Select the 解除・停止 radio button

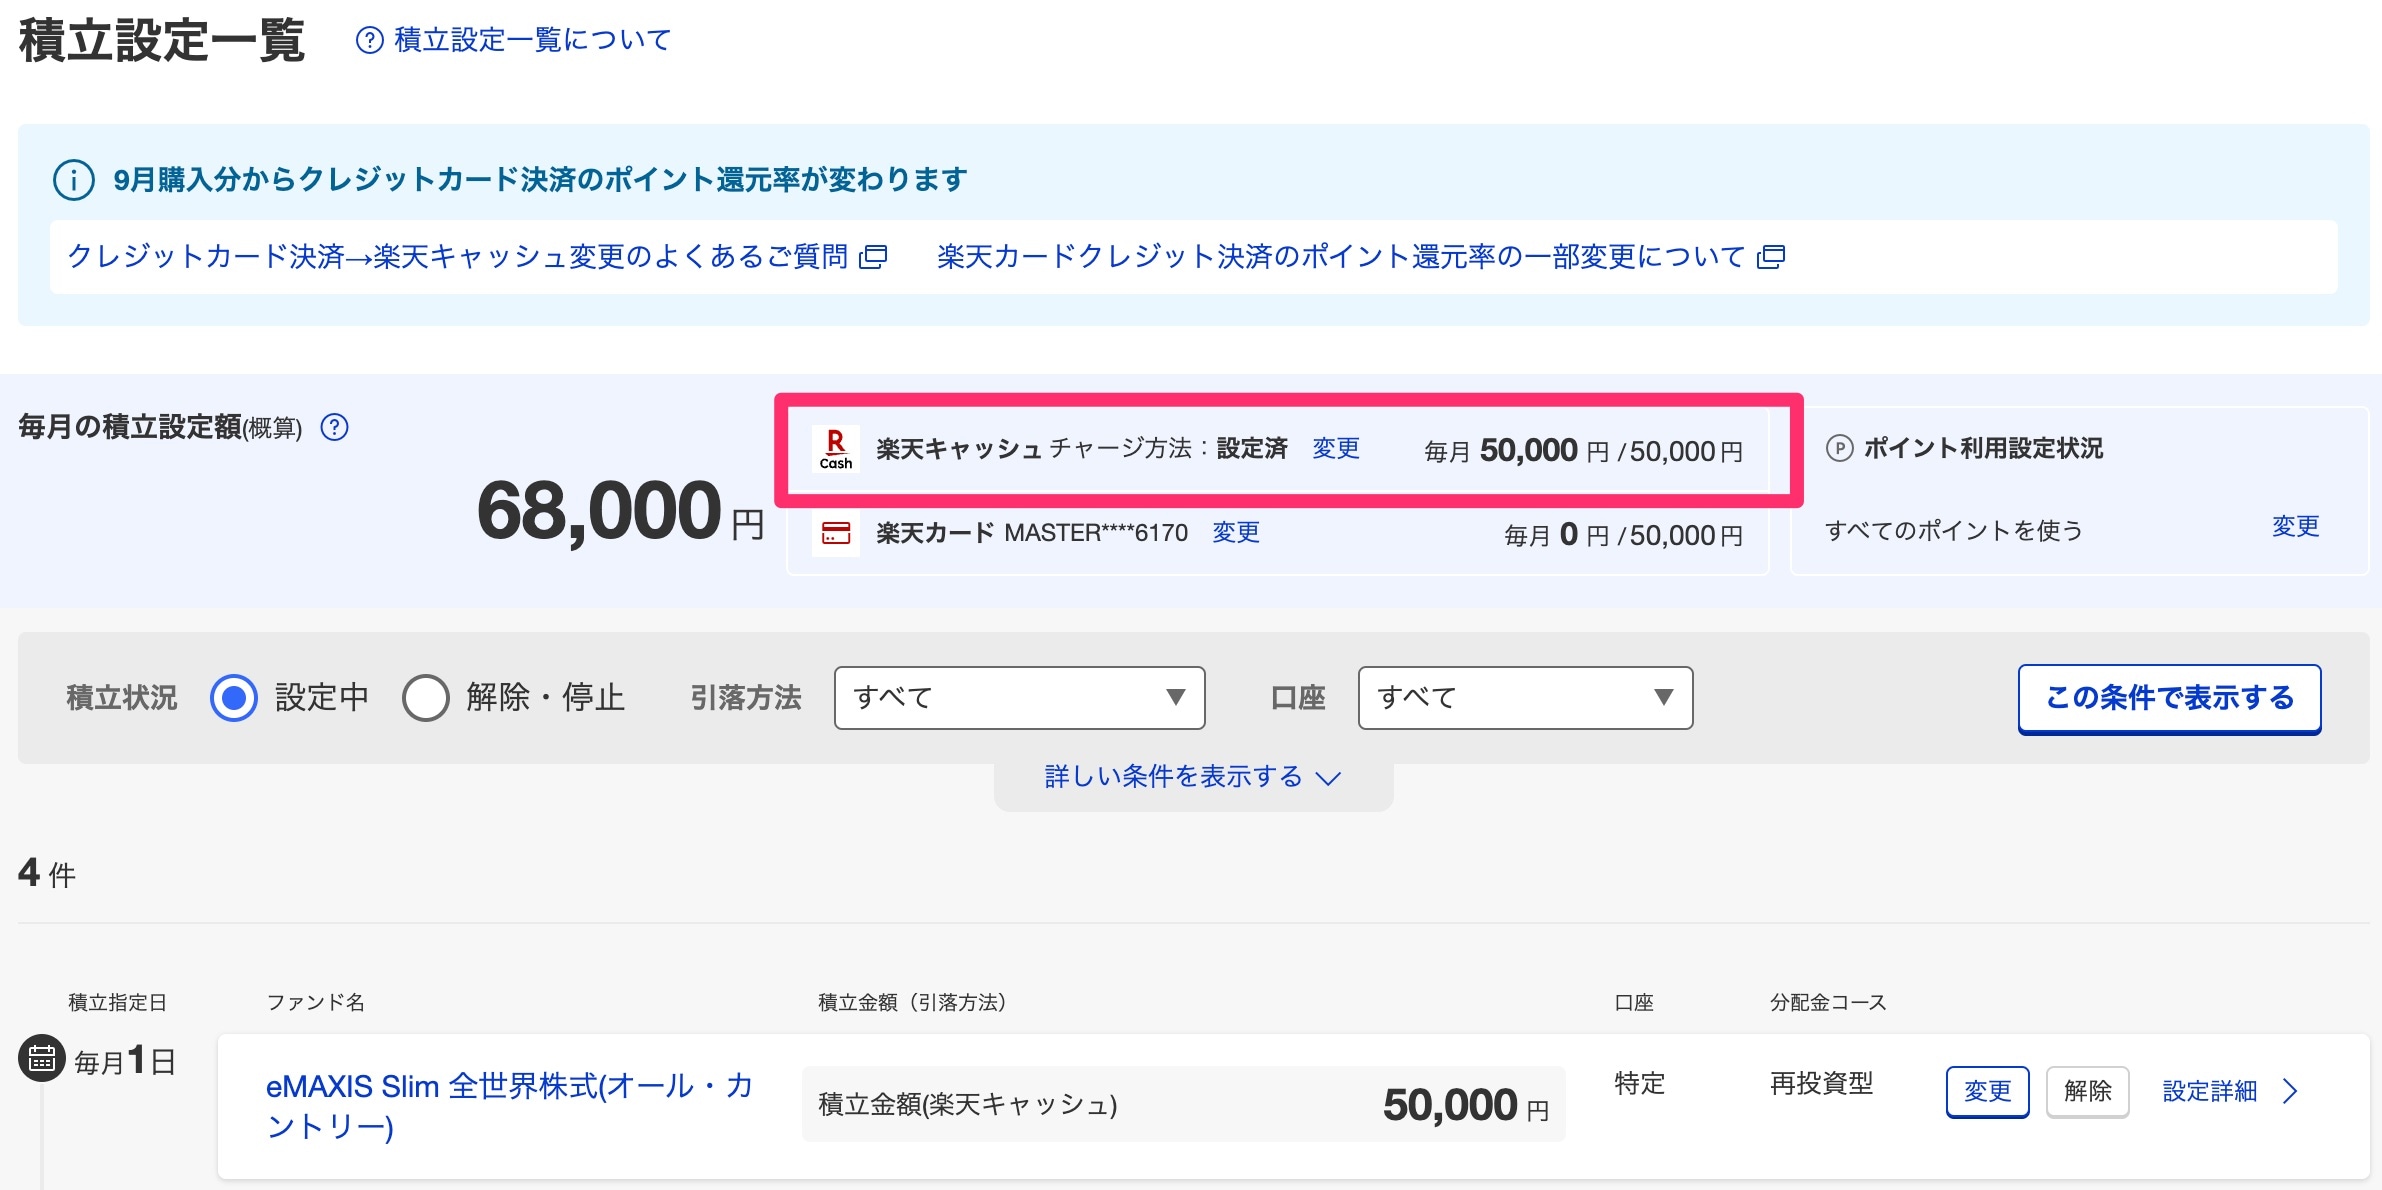click(x=426, y=698)
